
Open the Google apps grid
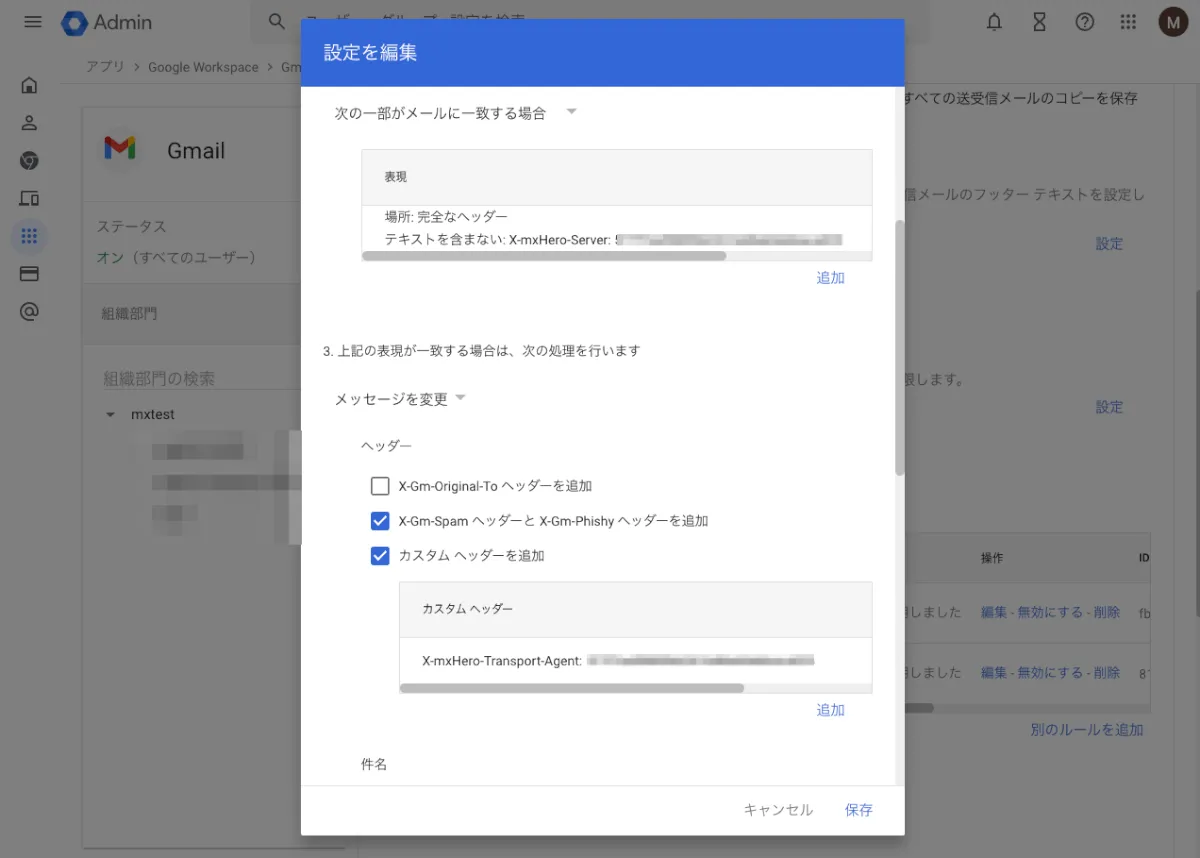(1128, 22)
